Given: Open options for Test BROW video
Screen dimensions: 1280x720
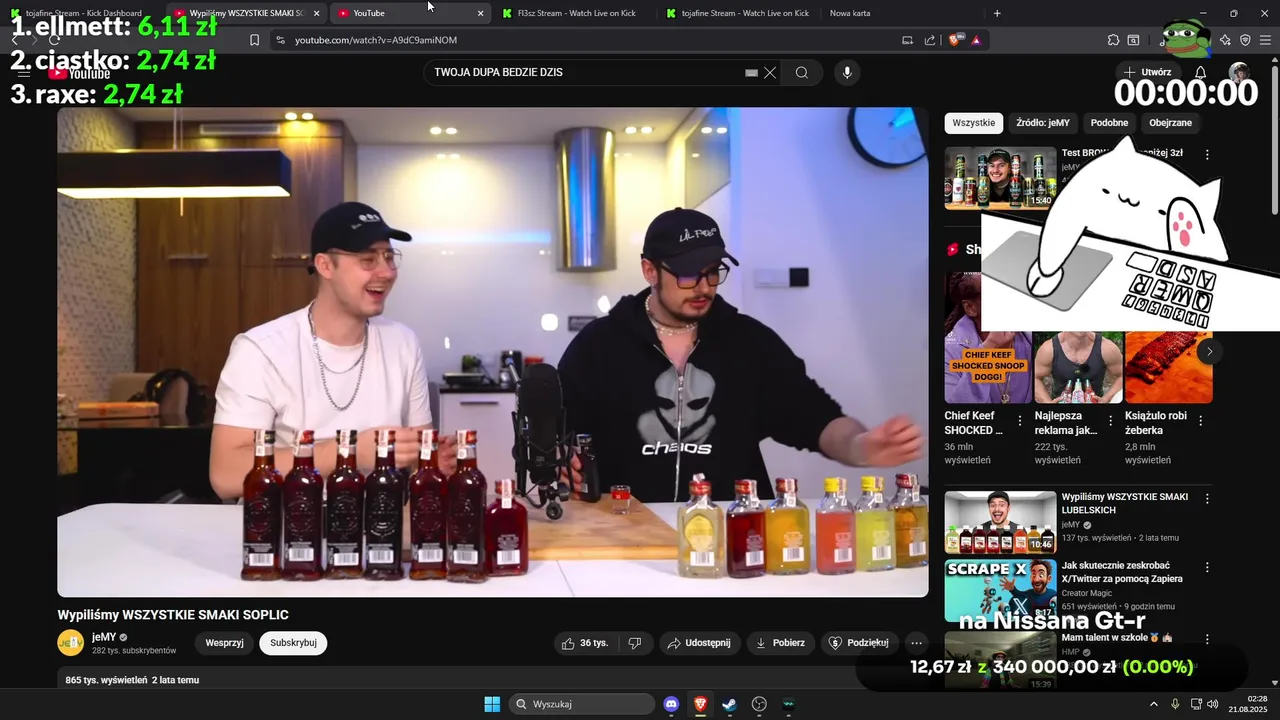Looking at the screenshot, I should 1207,155.
